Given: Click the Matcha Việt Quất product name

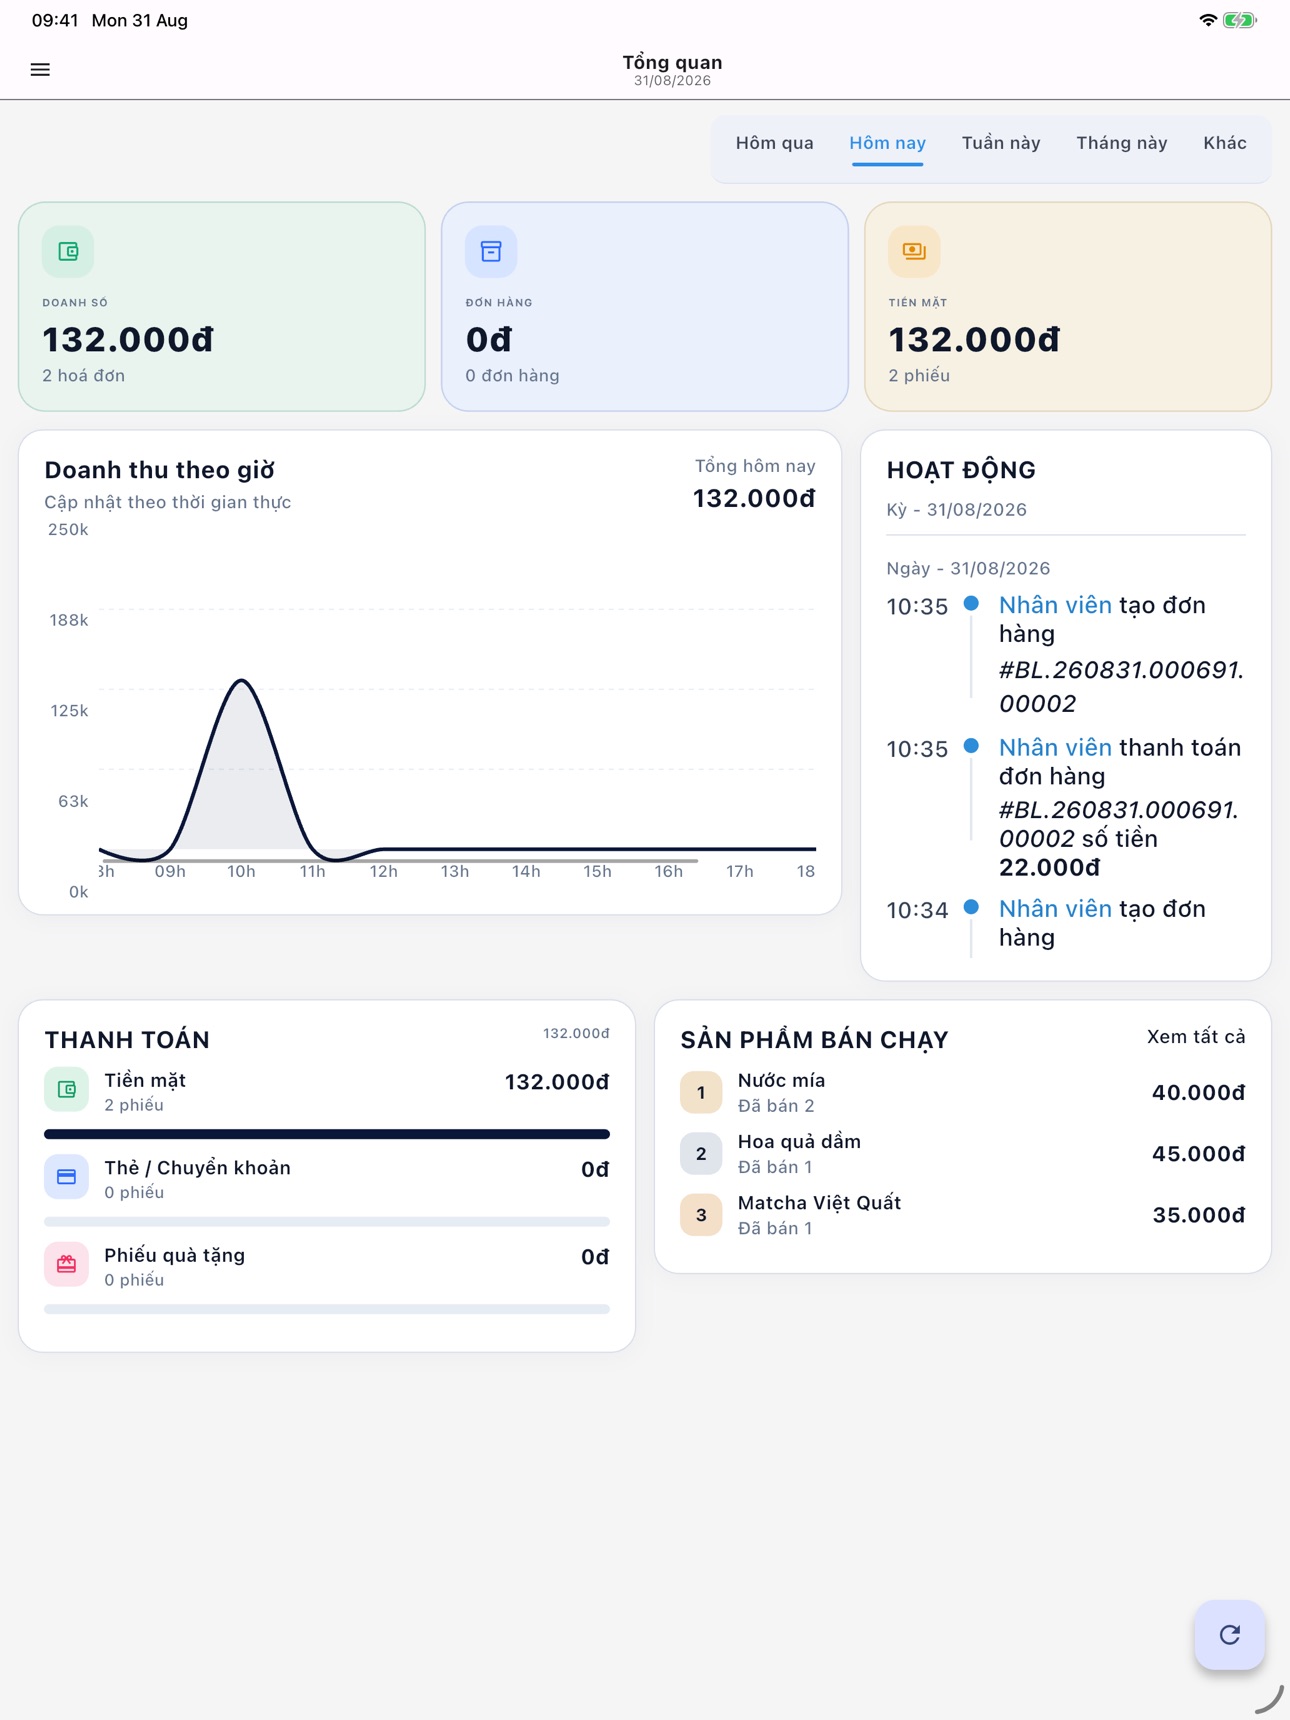Looking at the screenshot, I should [819, 1203].
